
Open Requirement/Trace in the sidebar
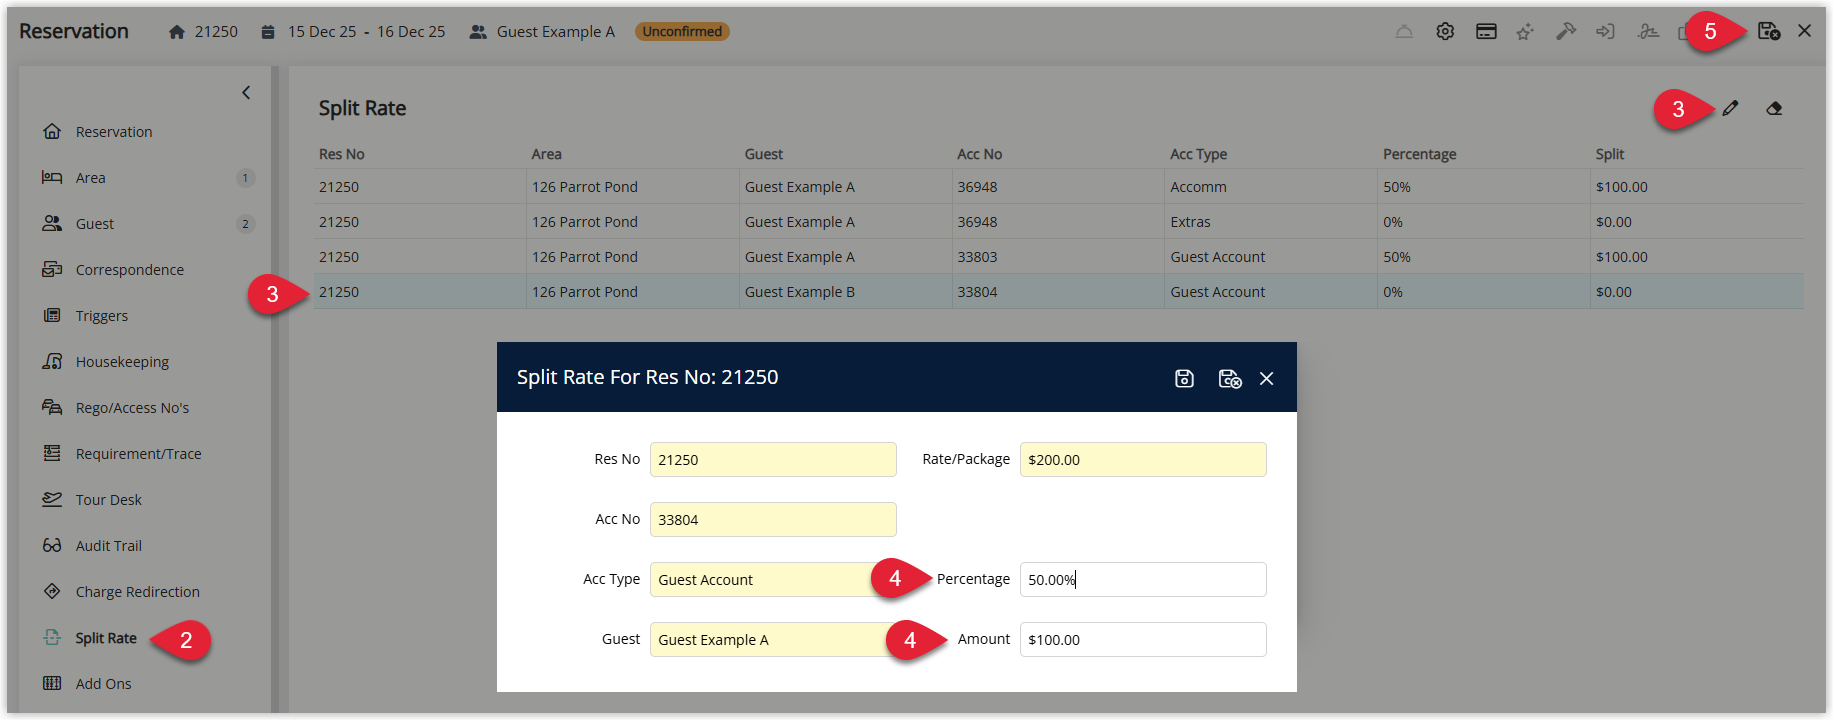point(138,454)
